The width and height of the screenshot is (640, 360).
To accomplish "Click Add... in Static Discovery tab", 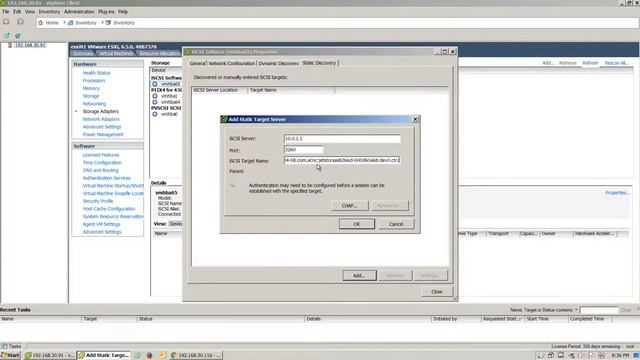I will pos(359,276).
